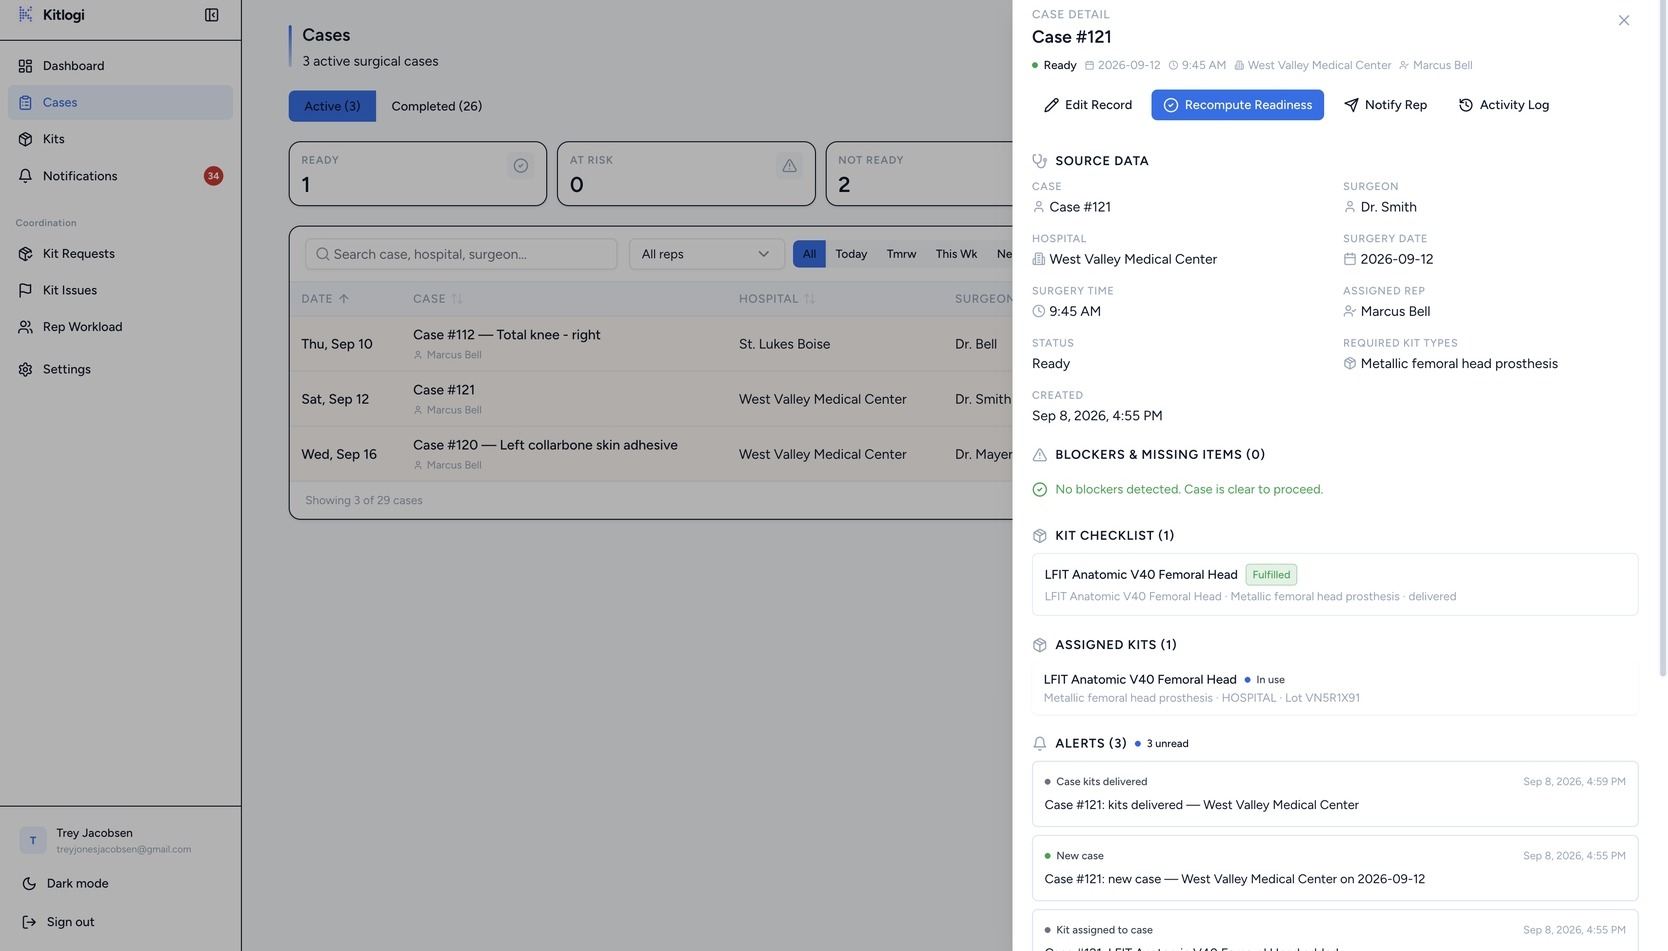
Task: Click the Edit Record button
Action: [1088, 105]
